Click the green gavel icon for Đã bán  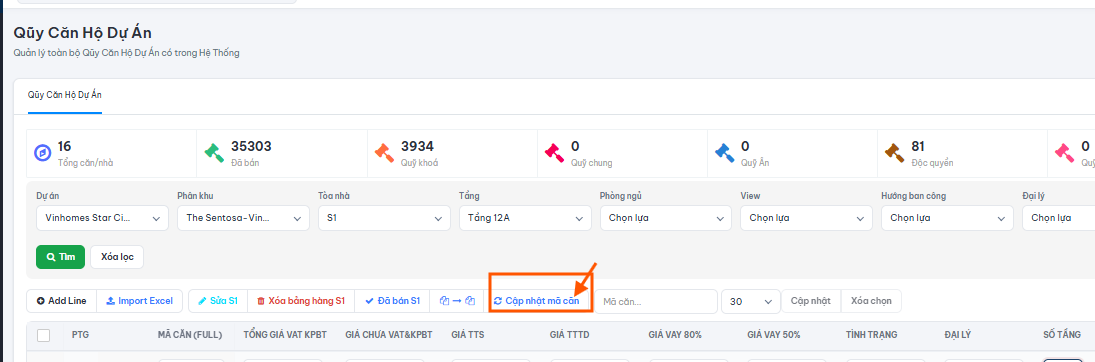[214, 153]
